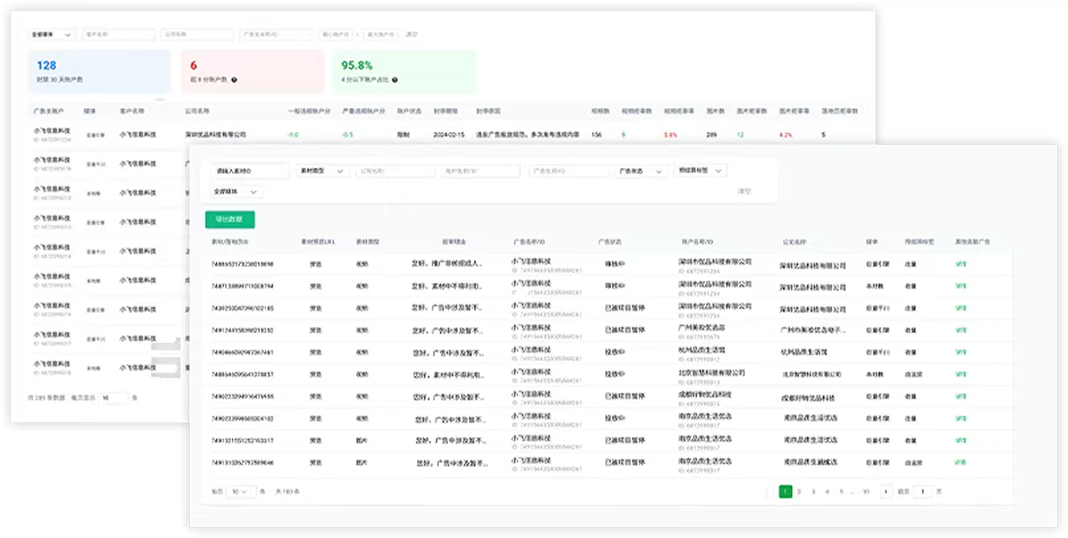The height and width of the screenshot is (538, 1068).
Task: Open details link in the 成都好物优品科技 row
Action: [961, 396]
